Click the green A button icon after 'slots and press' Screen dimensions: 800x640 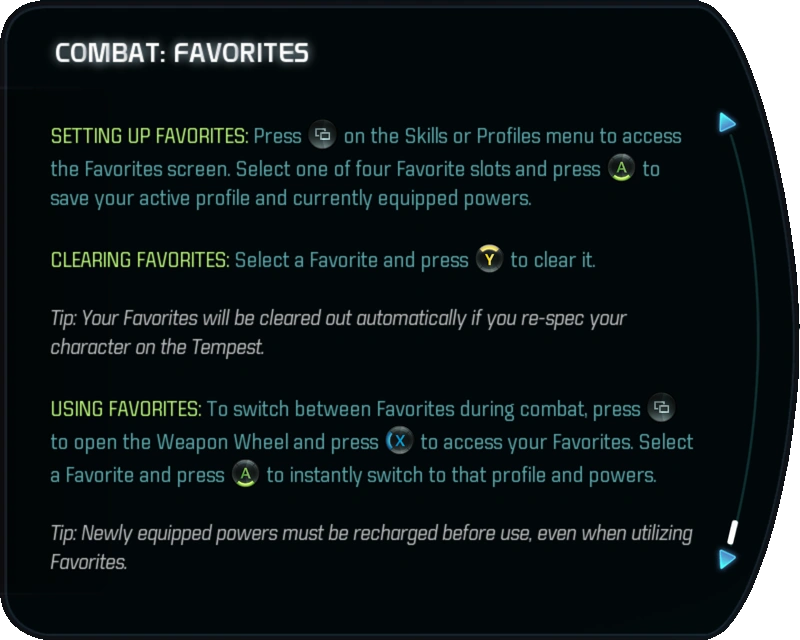(x=620, y=168)
